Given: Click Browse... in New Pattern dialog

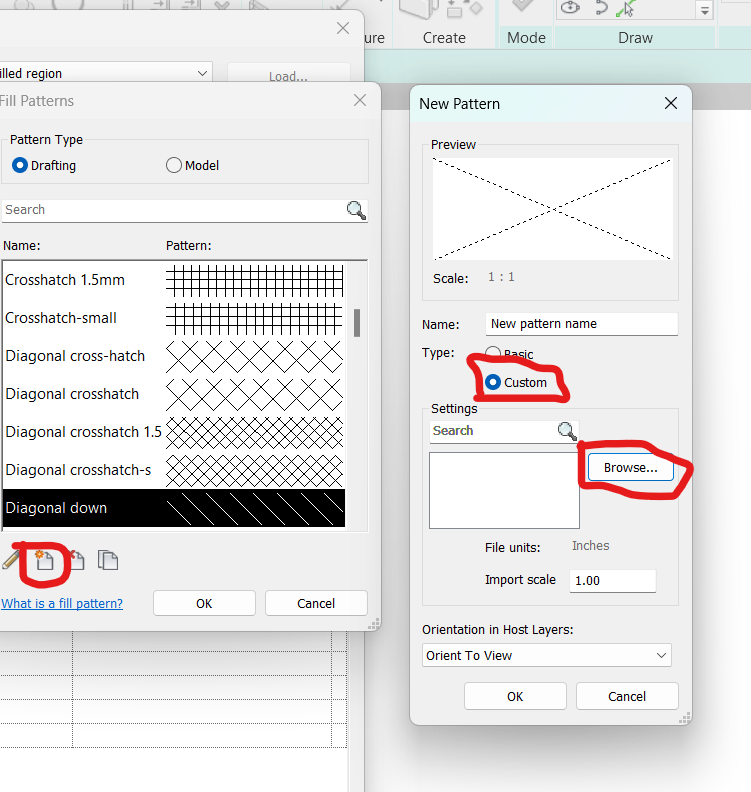Looking at the screenshot, I should click(630, 468).
